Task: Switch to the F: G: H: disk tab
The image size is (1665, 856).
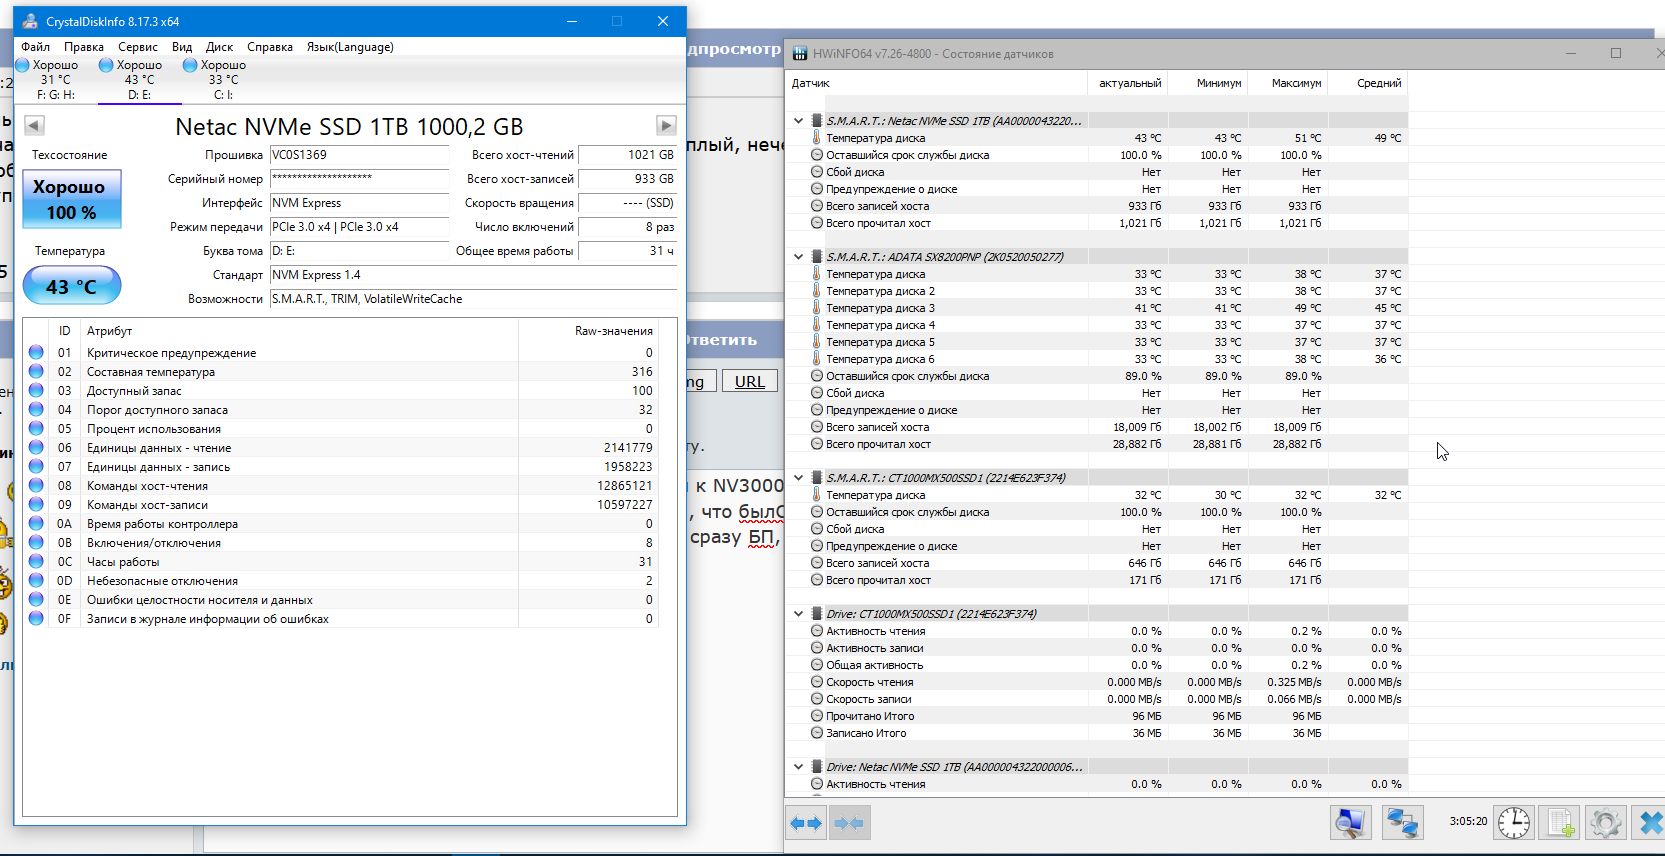Action: pos(56,80)
